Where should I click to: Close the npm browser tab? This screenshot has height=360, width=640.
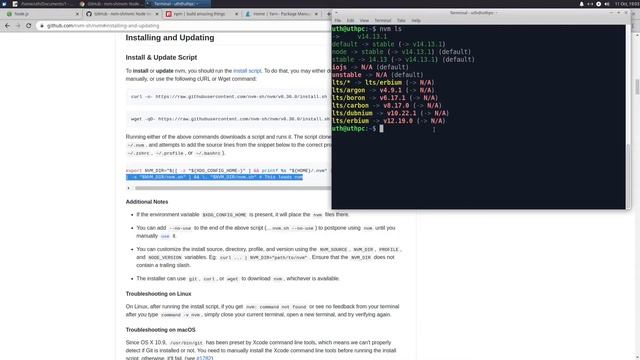(x=236, y=14)
